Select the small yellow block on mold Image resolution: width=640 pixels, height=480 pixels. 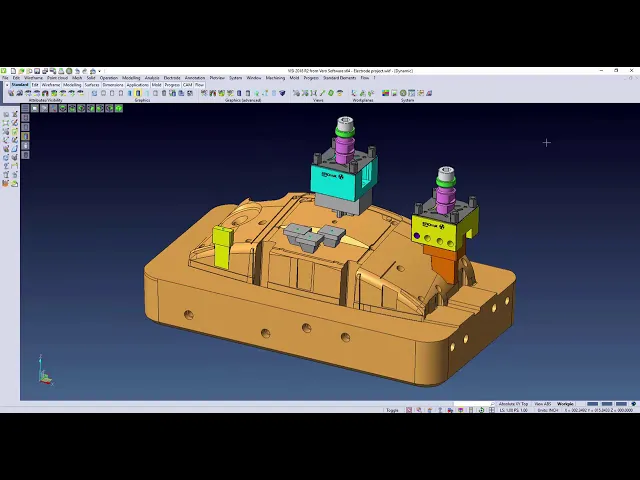pyautogui.click(x=223, y=247)
